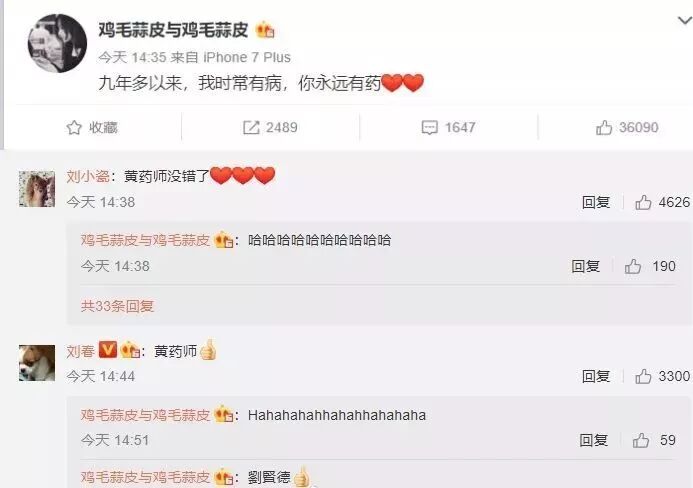Image resolution: width=693 pixels, height=488 pixels.
Task: Expand 共33条回复 replies thread
Action: pos(117,306)
